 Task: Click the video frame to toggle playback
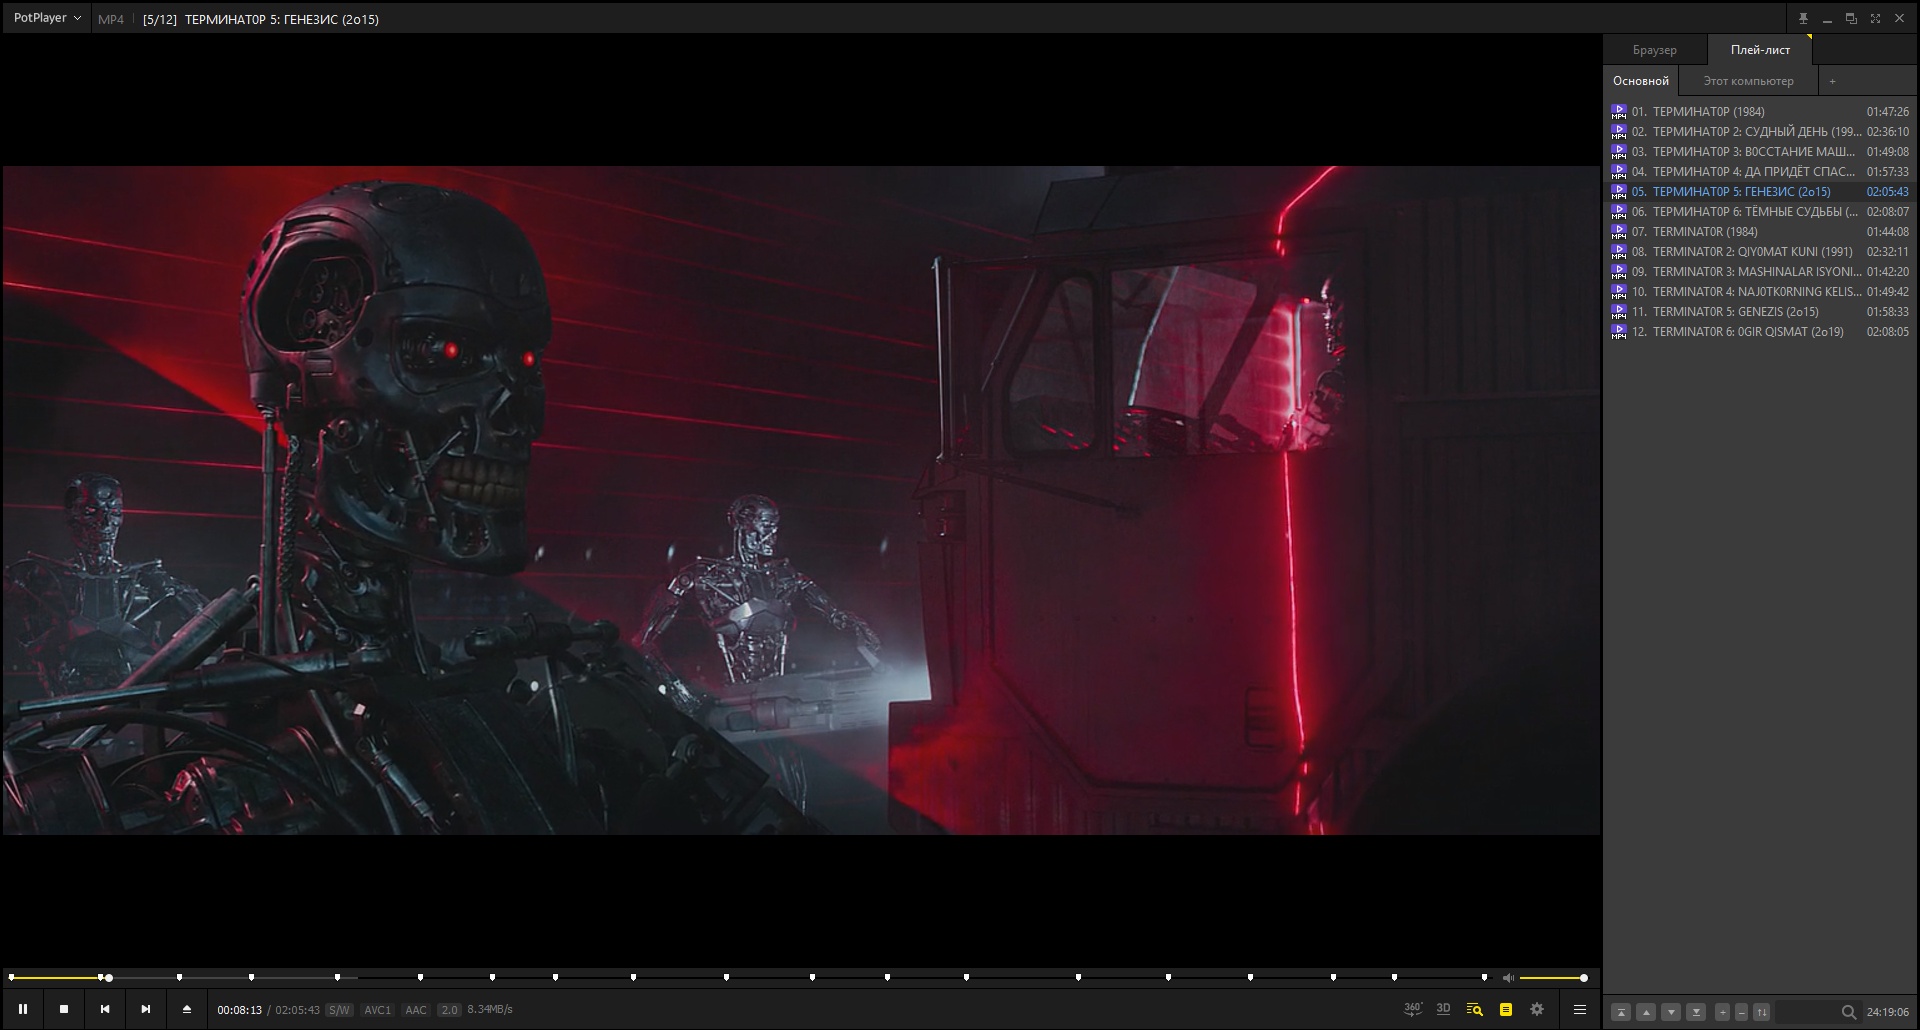(801, 500)
